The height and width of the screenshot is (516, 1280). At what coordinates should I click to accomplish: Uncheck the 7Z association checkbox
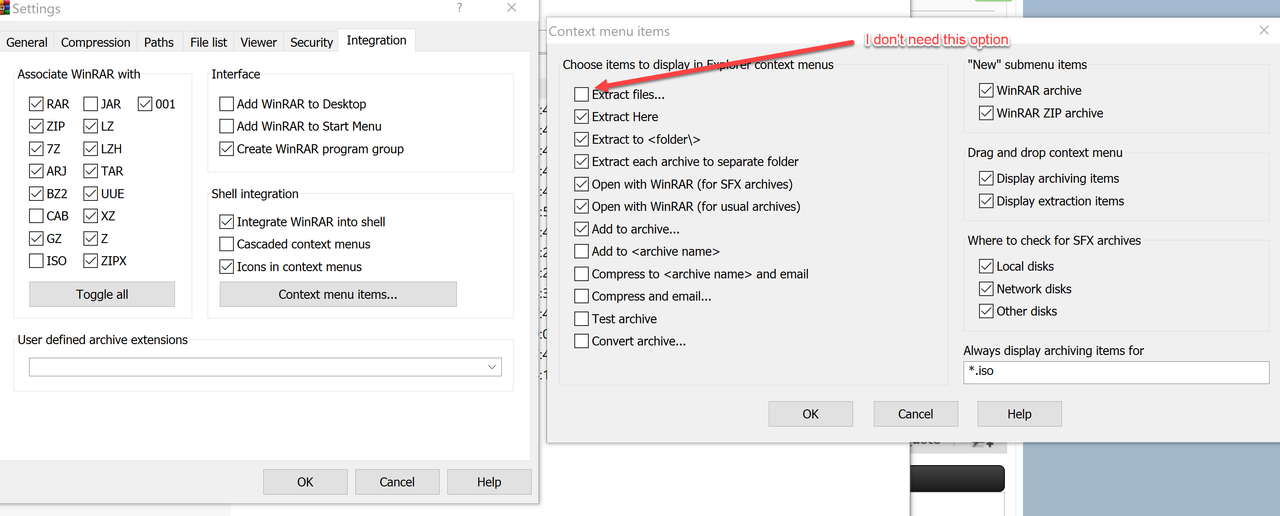[36, 149]
